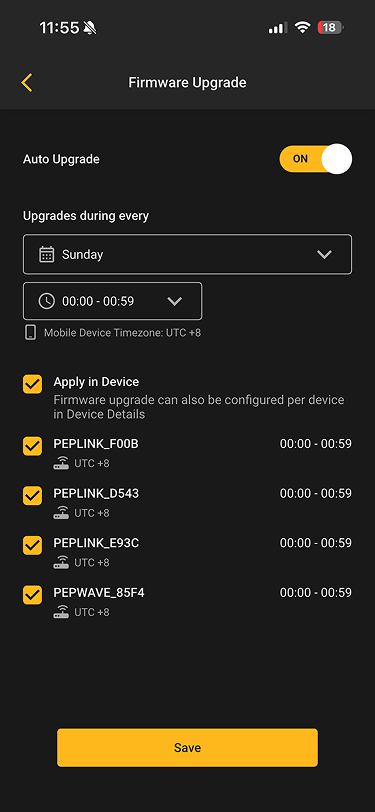Uncheck the Apply in Device checkbox
Viewport: 375px width, 812px height.
point(33,384)
